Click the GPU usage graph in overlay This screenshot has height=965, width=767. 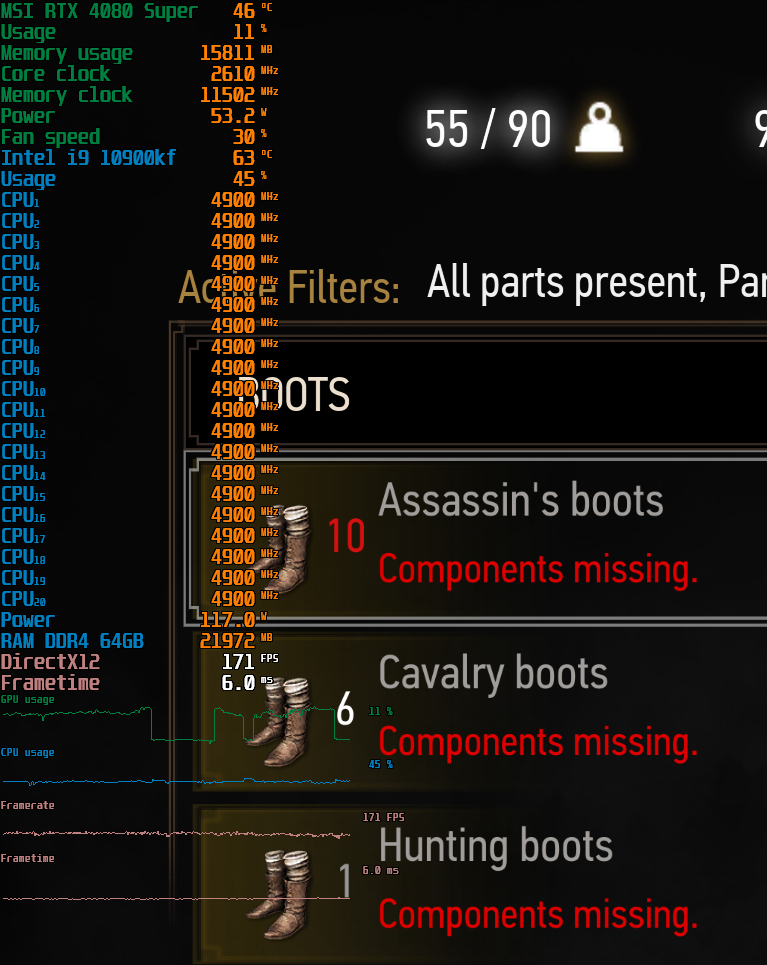(x=176, y=724)
